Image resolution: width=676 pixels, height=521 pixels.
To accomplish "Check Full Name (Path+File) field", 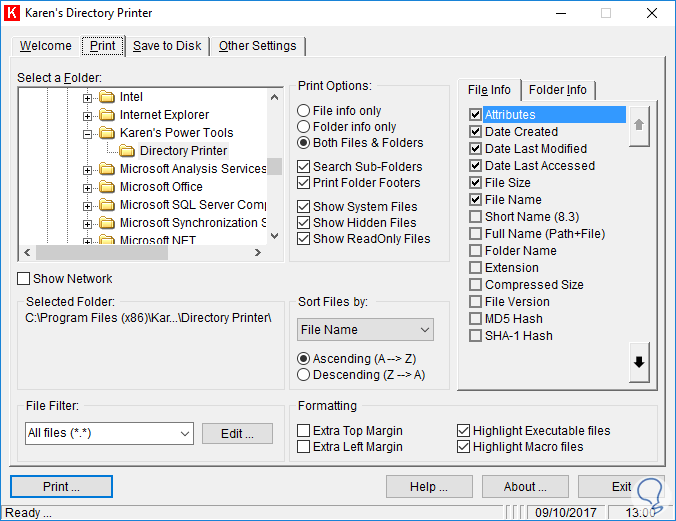I will pyautogui.click(x=475, y=234).
